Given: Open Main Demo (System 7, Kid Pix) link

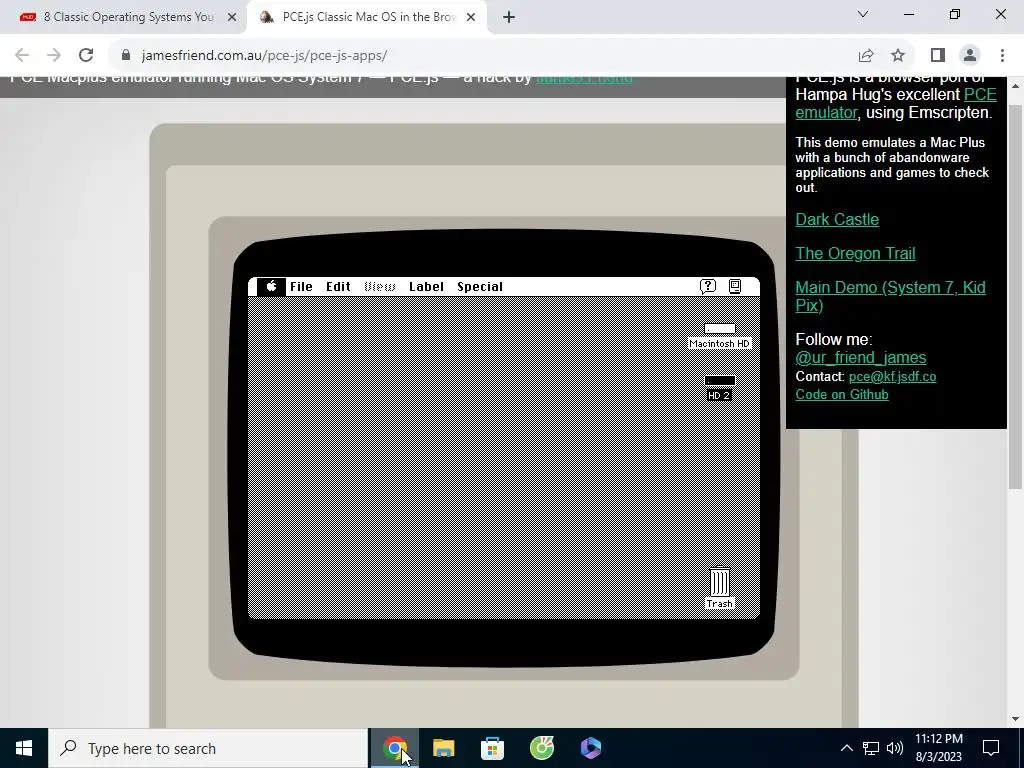Looking at the screenshot, I should tap(890, 296).
